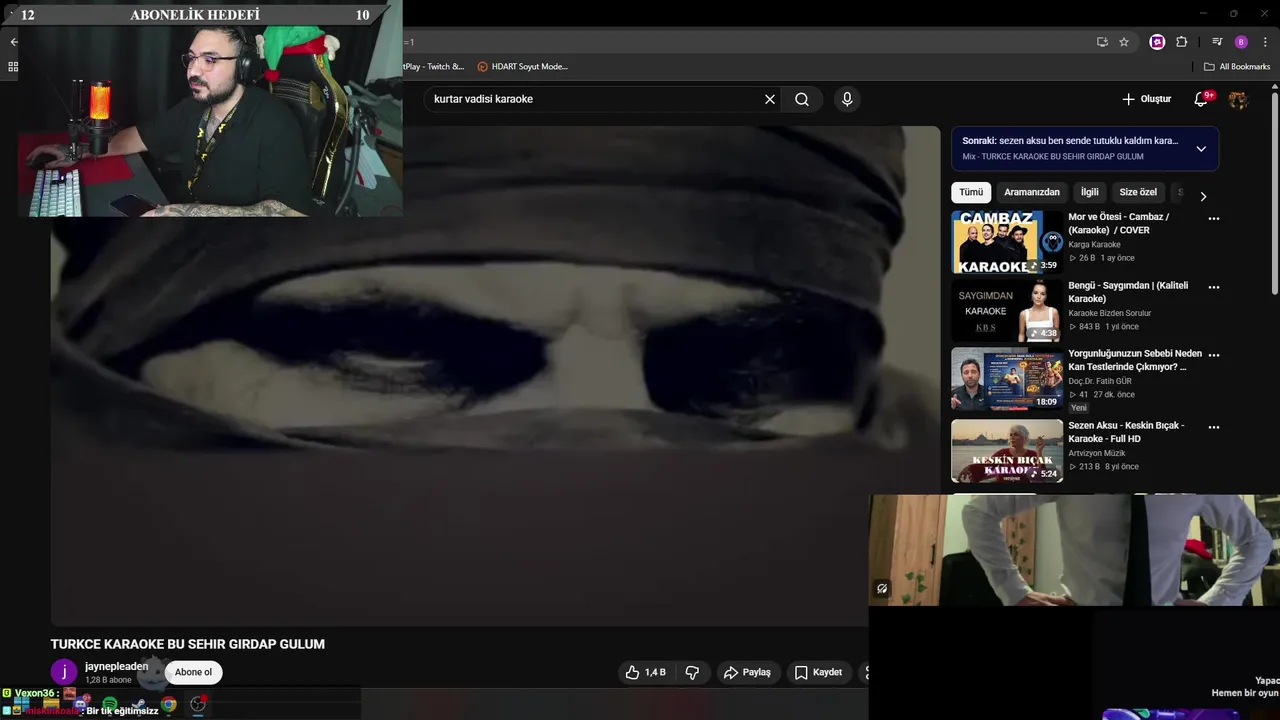Screen dimensions: 1280x720
Task: Open the purple extension icon in toolbar
Action: point(1157,42)
